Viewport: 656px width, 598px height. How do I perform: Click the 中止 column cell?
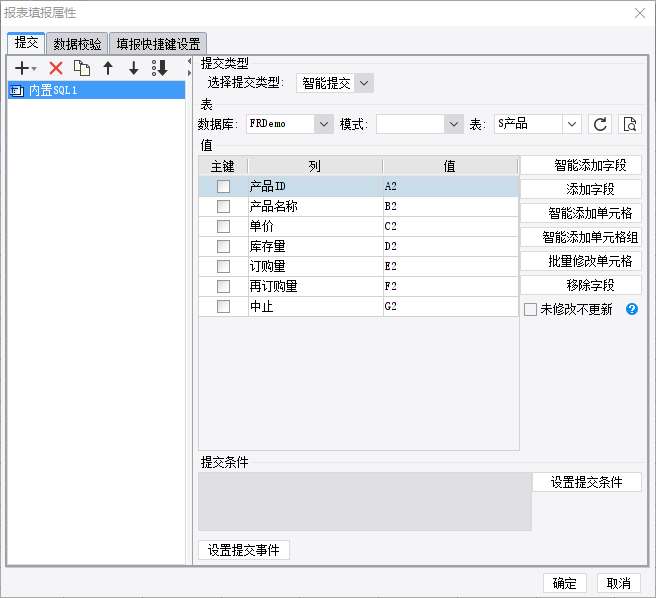(x=315, y=306)
